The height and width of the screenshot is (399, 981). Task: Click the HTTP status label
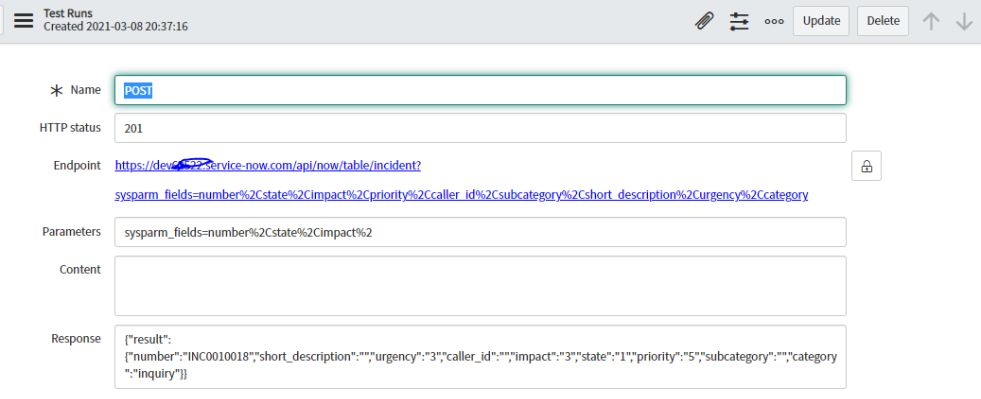[70, 128]
